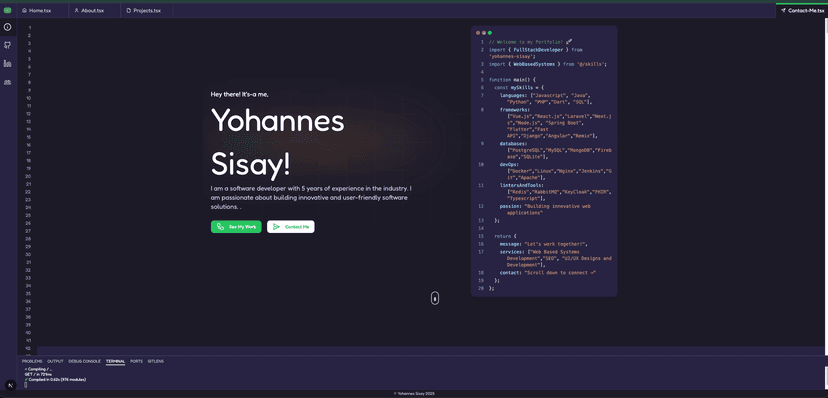Open the LinkedIn icon in the sidebar
The height and width of the screenshot is (398, 828).
click(x=7, y=63)
